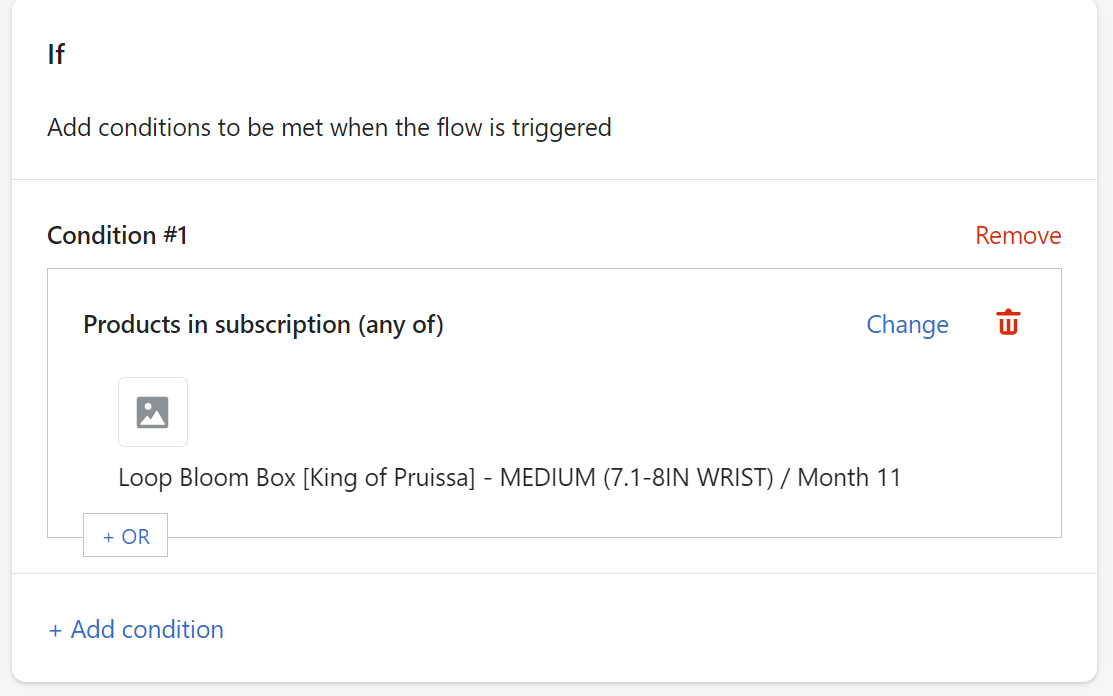Click the 'Products in subscription' label
The width and height of the screenshot is (1113, 696).
pyautogui.click(x=217, y=325)
